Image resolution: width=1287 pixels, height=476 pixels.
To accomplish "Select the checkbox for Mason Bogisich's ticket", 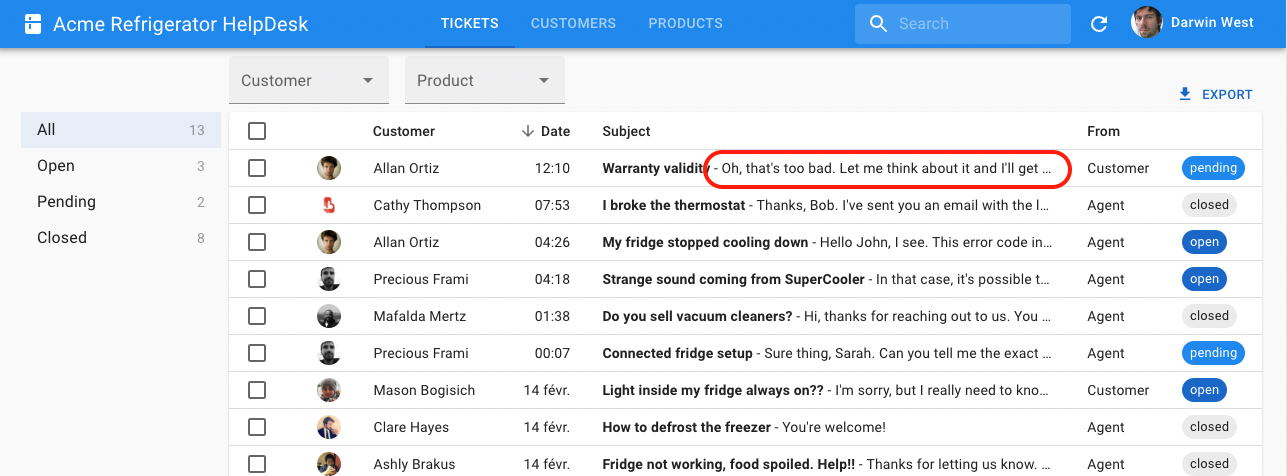I will coord(257,390).
